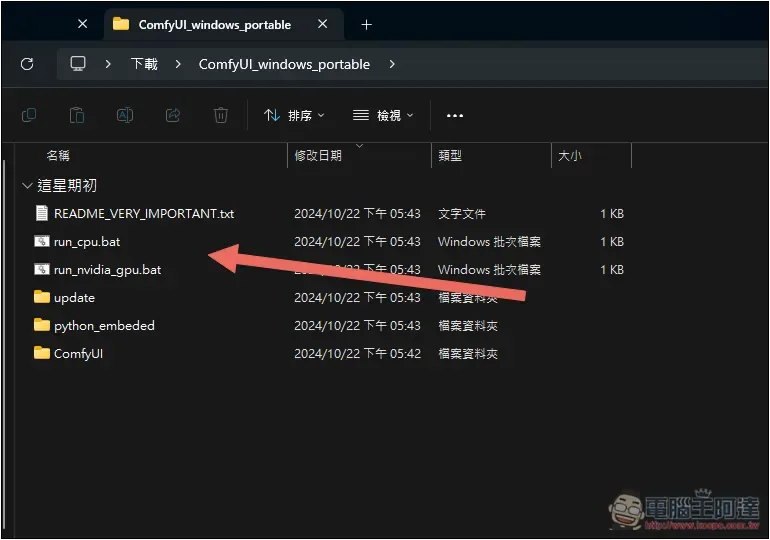Image resolution: width=770 pixels, height=540 pixels.
Task: Open the 排序 sort dropdown
Action: pyautogui.click(x=294, y=115)
